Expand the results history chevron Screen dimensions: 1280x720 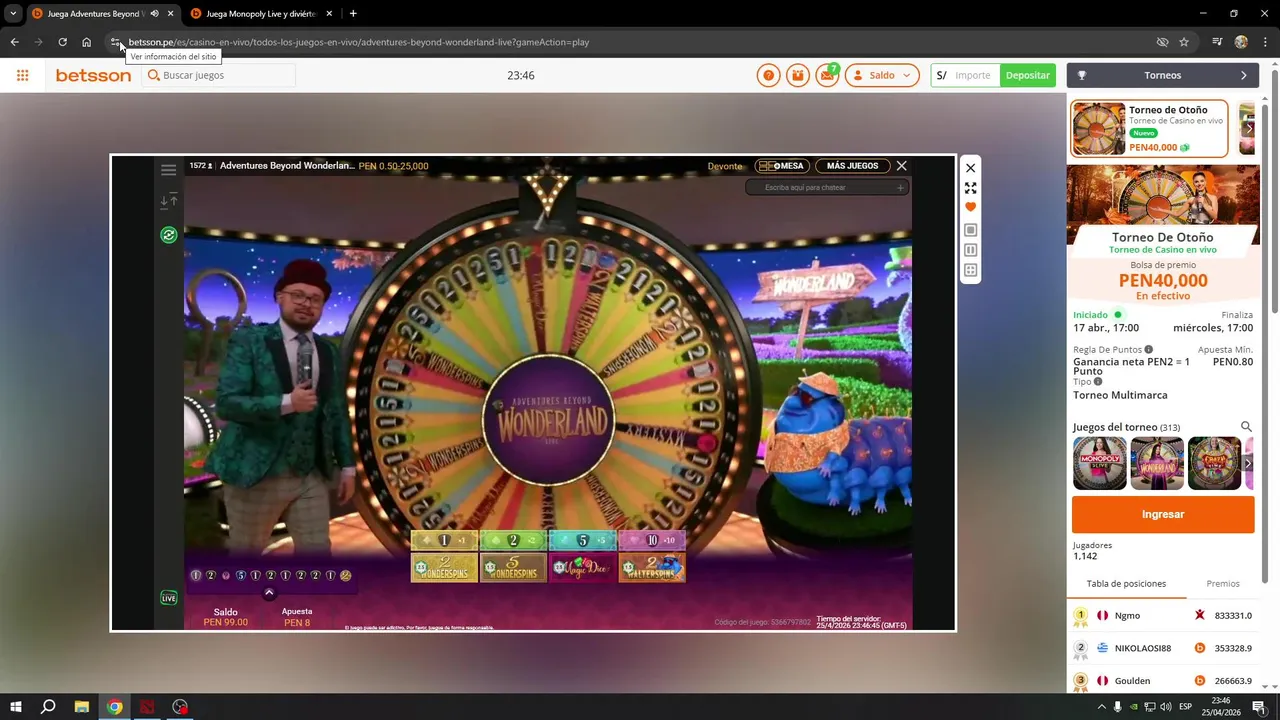point(269,593)
